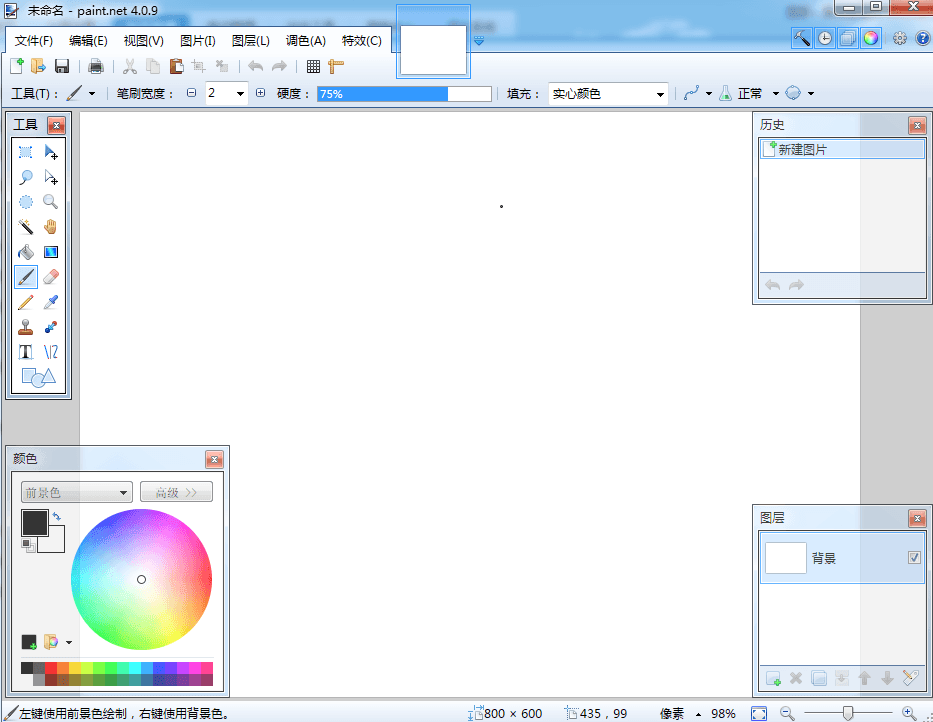Toggle the pixel grid display
This screenshot has height=722, width=933.
click(313, 67)
